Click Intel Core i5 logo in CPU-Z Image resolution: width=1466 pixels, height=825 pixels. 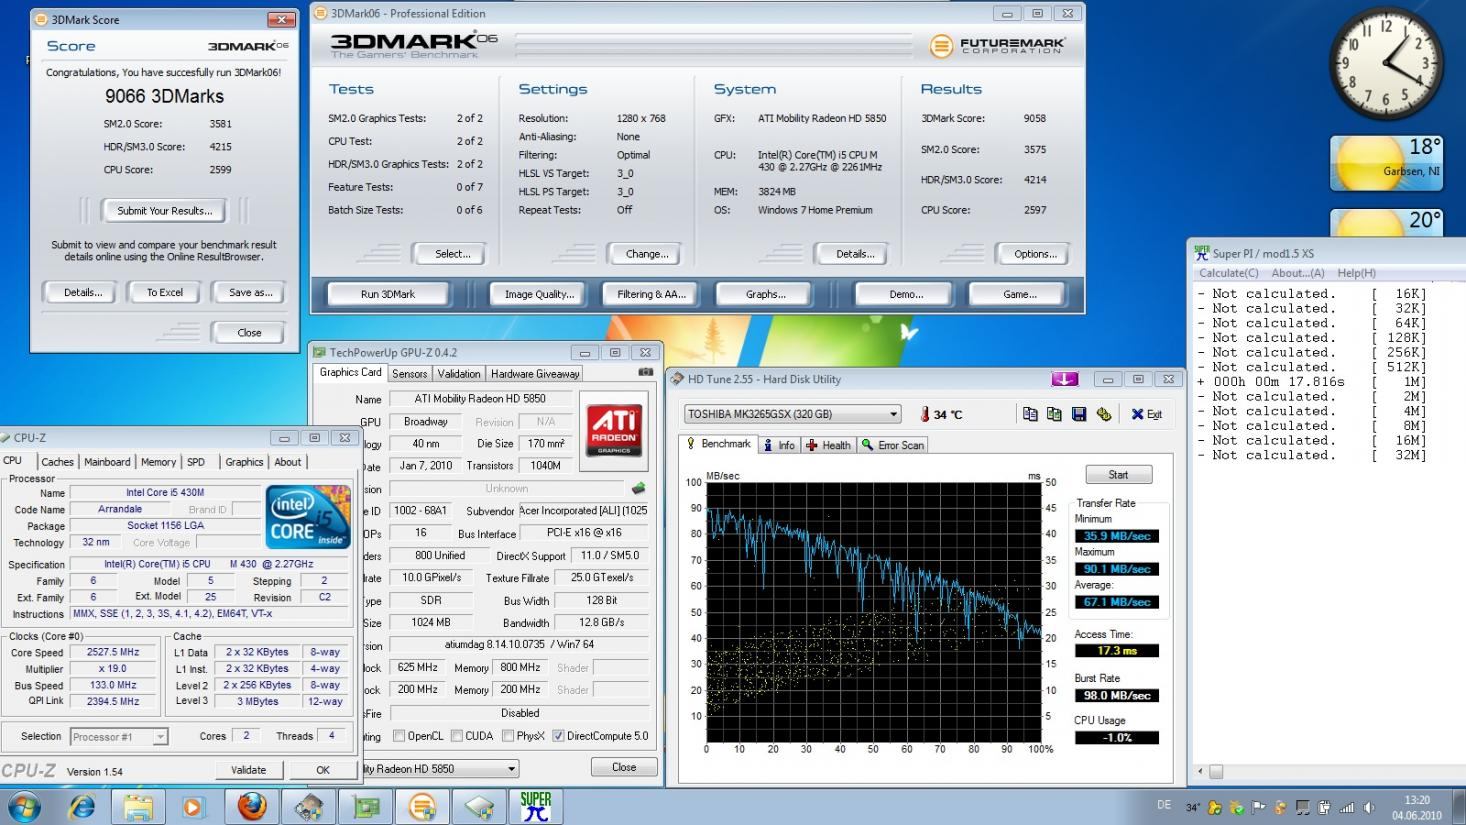[308, 516]
